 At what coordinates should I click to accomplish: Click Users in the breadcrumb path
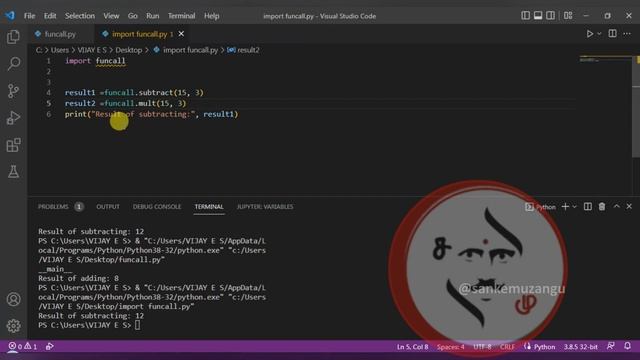point(60,50)
